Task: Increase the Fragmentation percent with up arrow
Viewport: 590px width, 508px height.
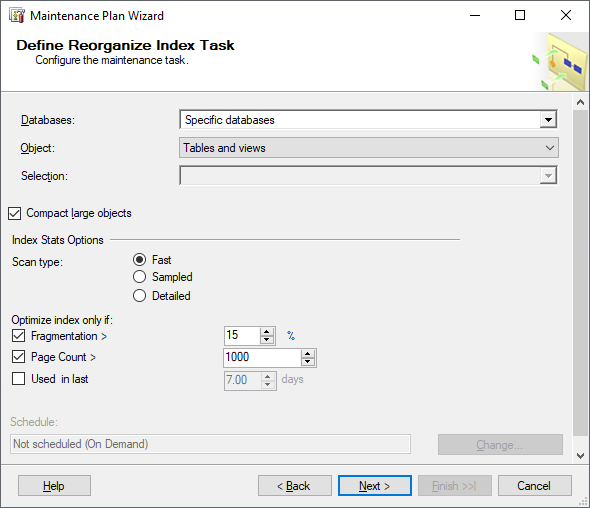Action: click(x=267, y=332)
